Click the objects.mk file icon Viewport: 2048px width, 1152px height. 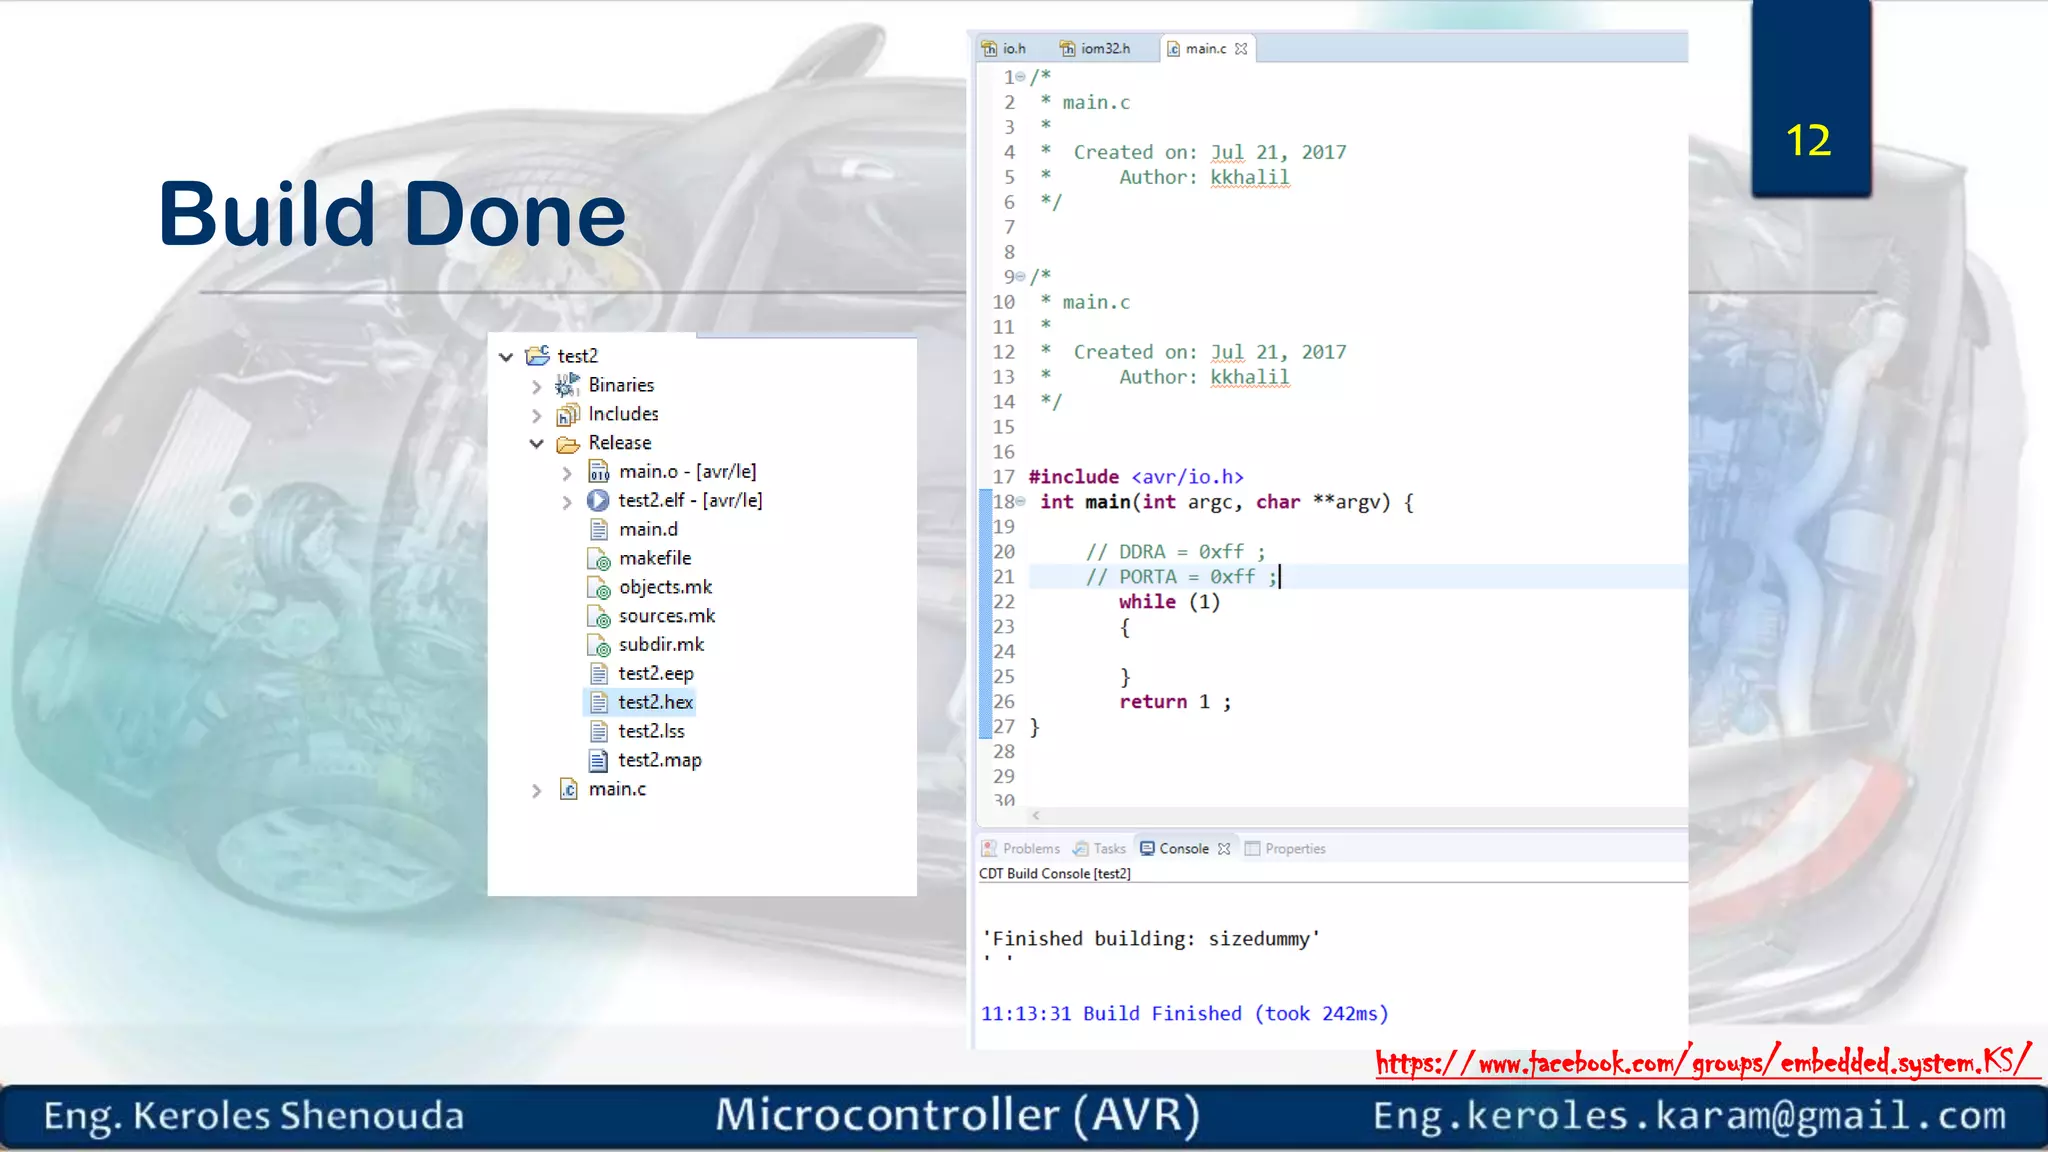click(x=599, y=587)
